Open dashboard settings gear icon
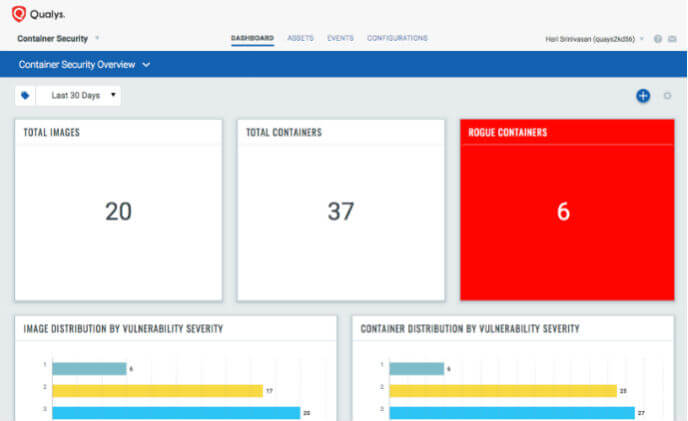The height and width of the screenshot is (421, 688). click(668, 96)
